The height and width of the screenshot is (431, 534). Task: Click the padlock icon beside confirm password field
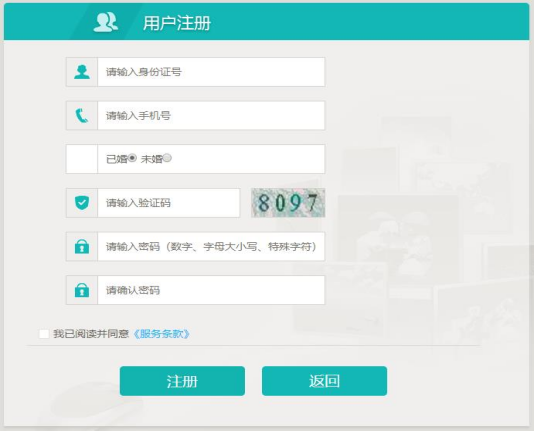(x=82, y=290)
